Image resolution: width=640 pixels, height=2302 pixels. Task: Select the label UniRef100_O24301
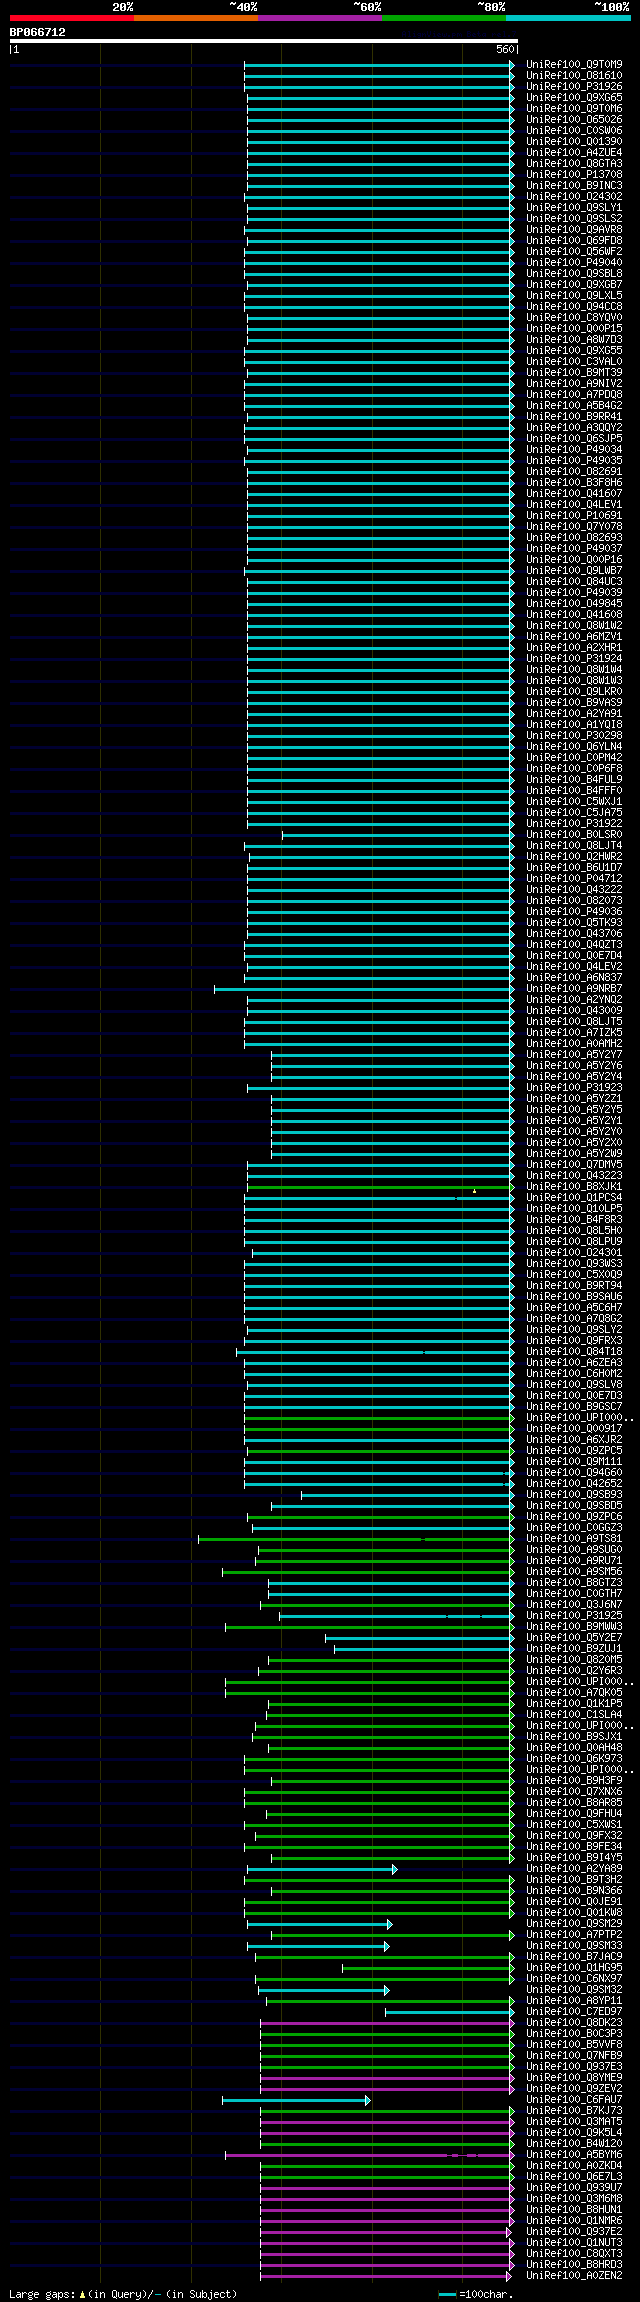574,1253
